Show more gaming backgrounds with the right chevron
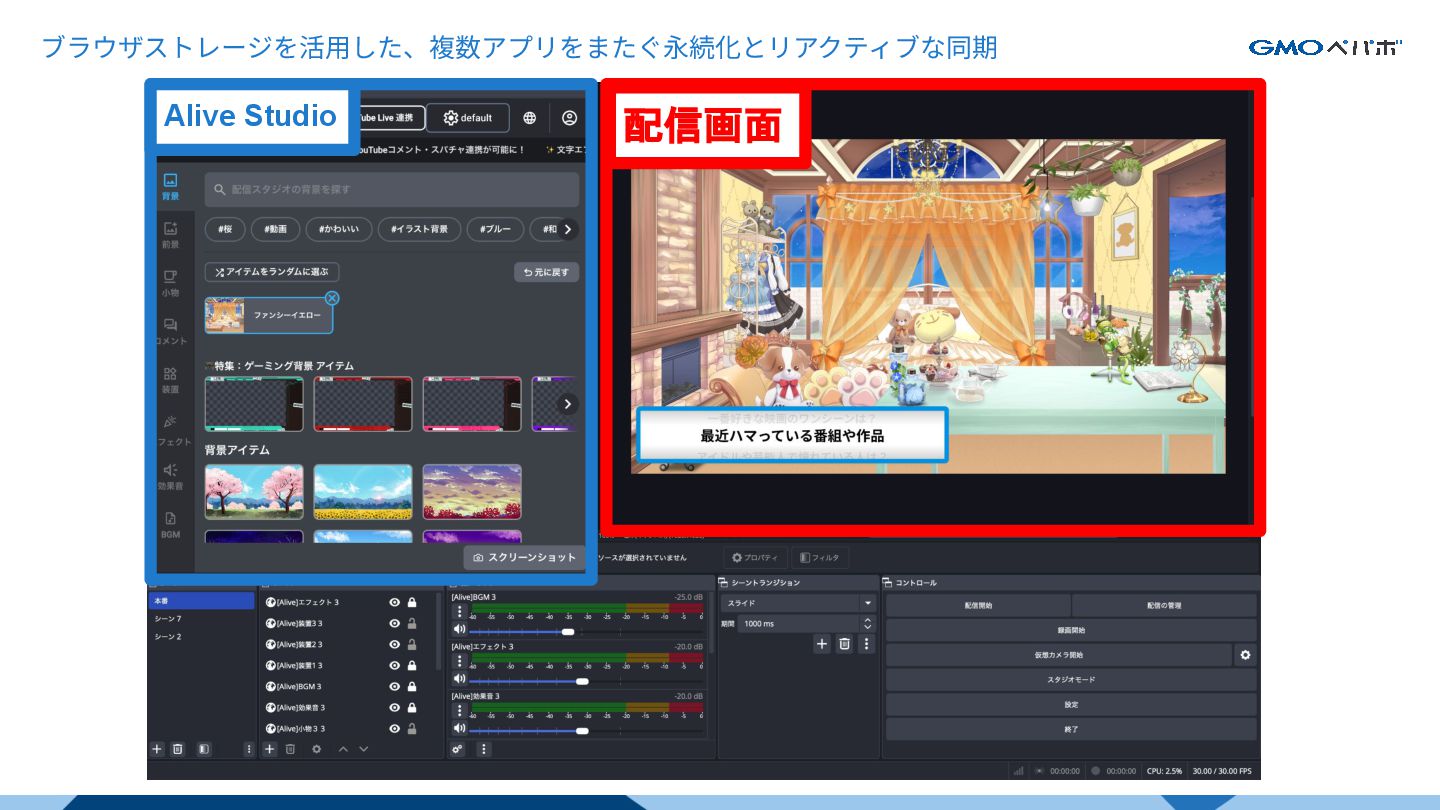 tap(568, 404)
